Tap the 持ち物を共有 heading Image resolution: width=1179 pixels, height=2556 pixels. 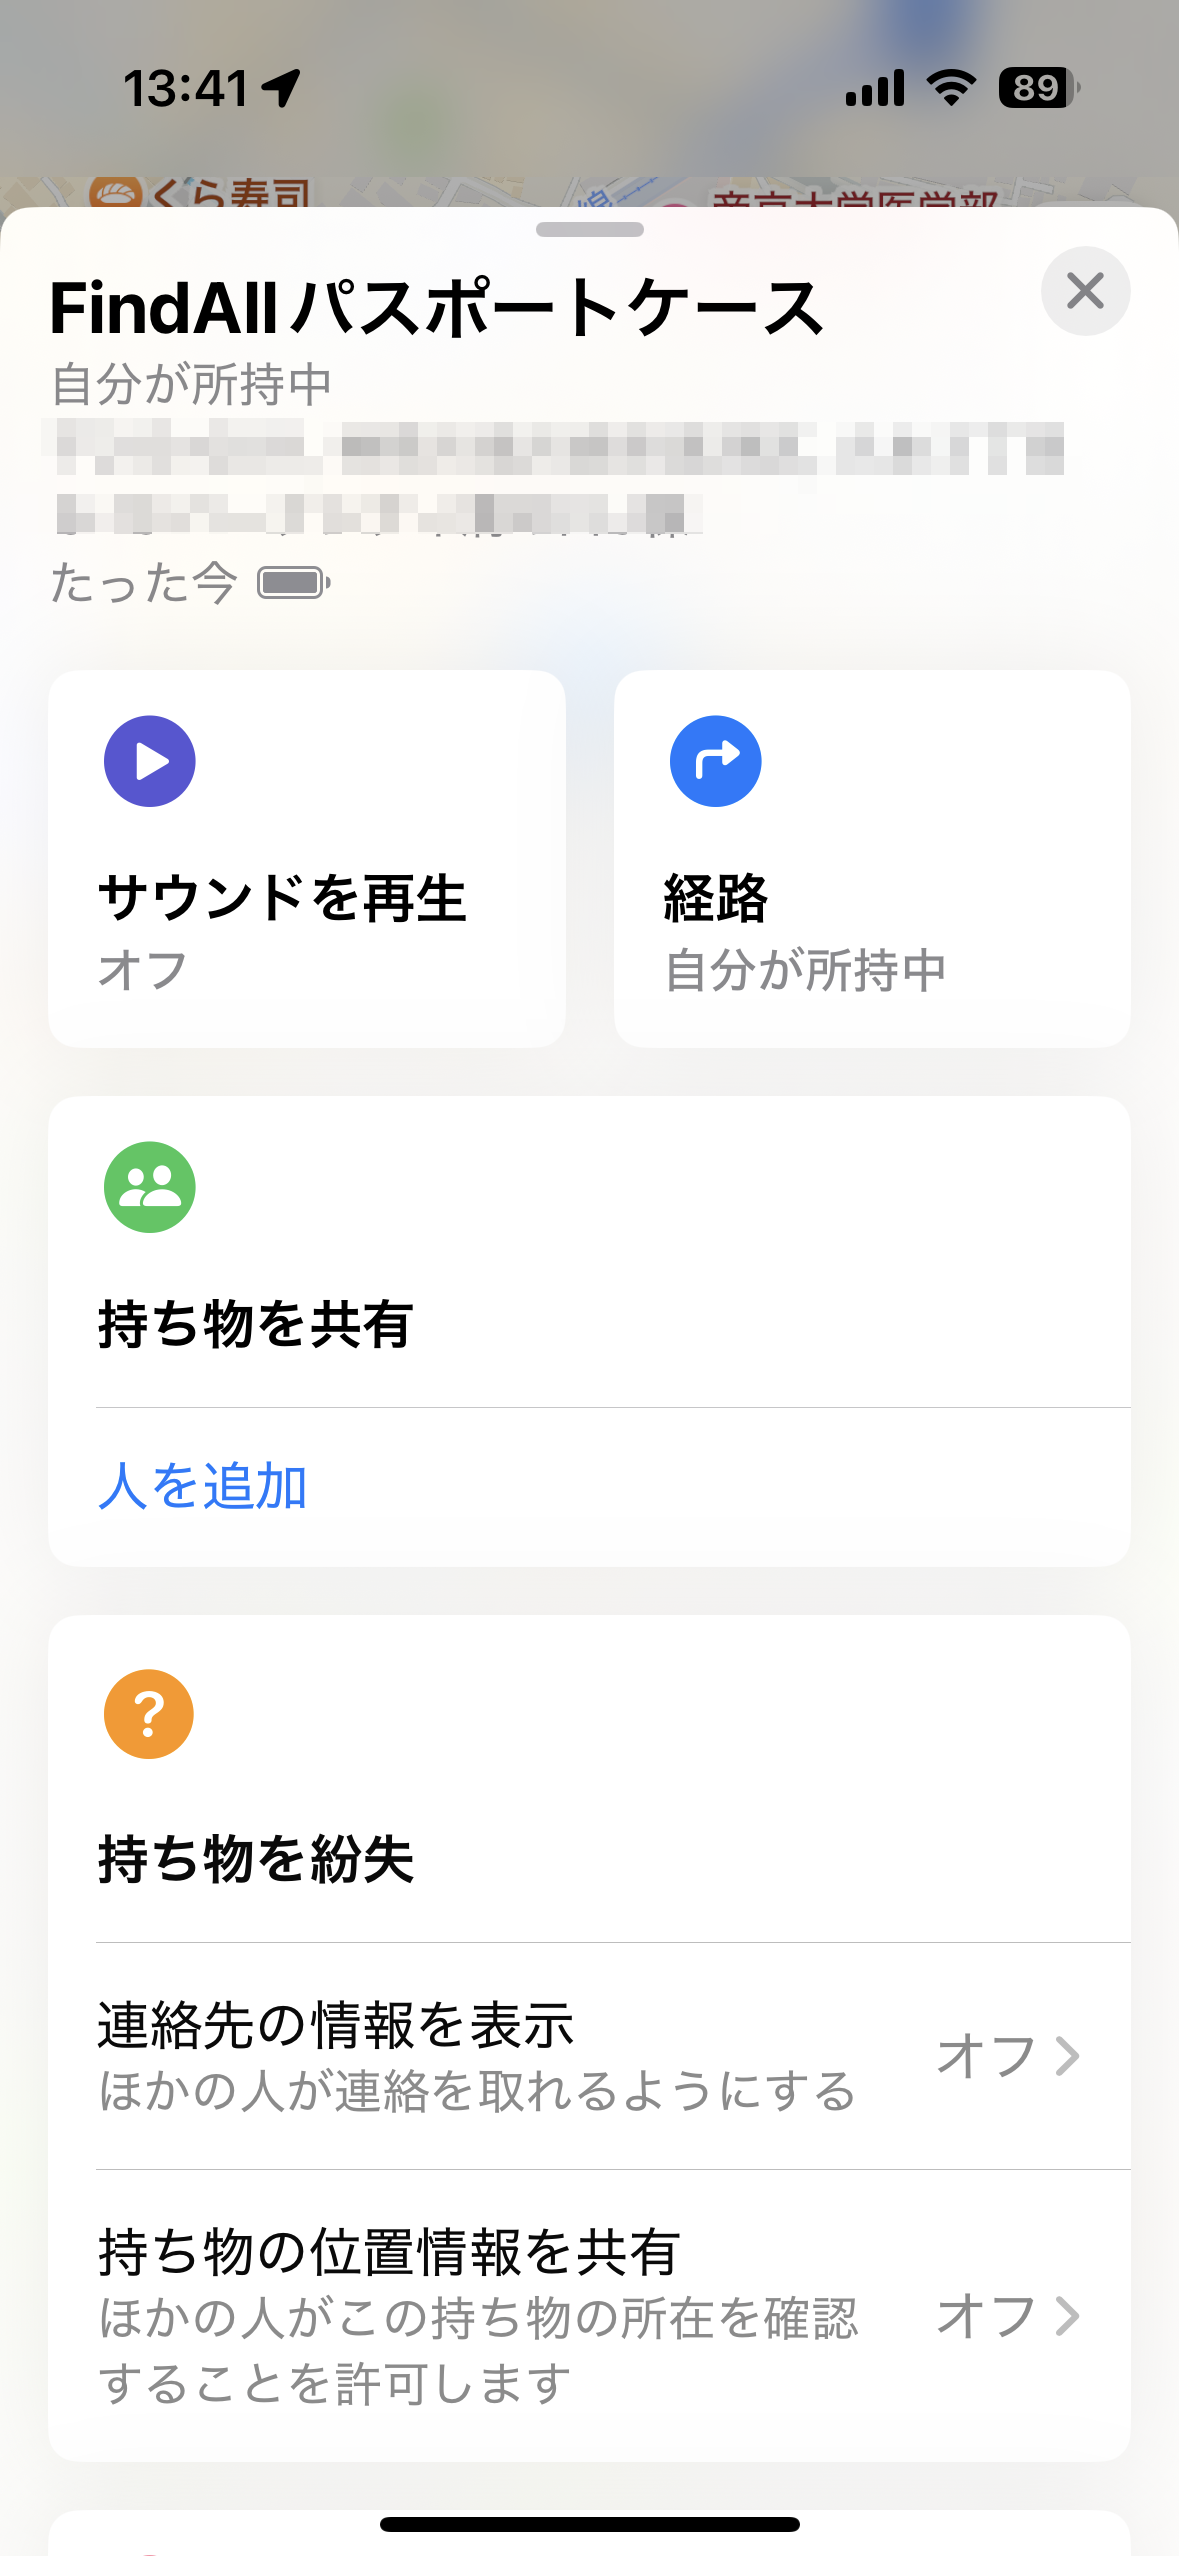[256, 1324]
